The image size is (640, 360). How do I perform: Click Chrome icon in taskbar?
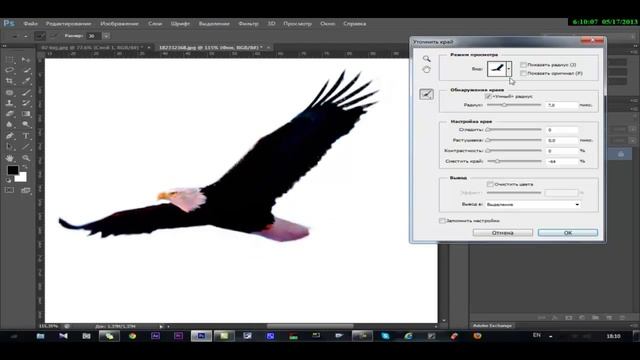coord(132,336)
